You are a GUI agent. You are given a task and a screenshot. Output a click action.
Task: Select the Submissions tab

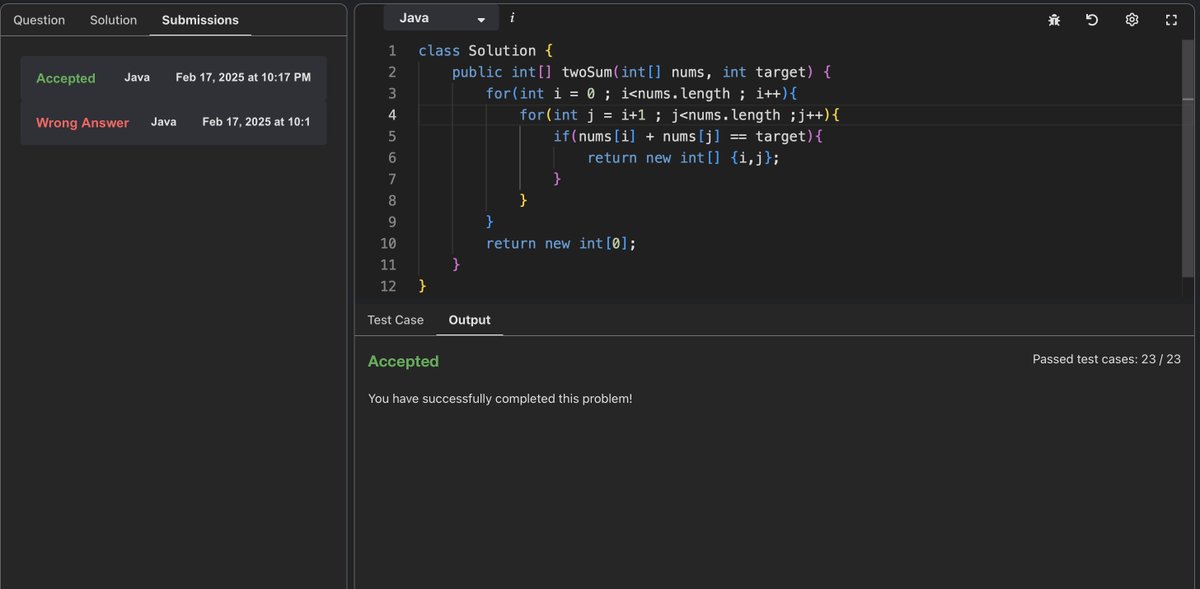199,19
